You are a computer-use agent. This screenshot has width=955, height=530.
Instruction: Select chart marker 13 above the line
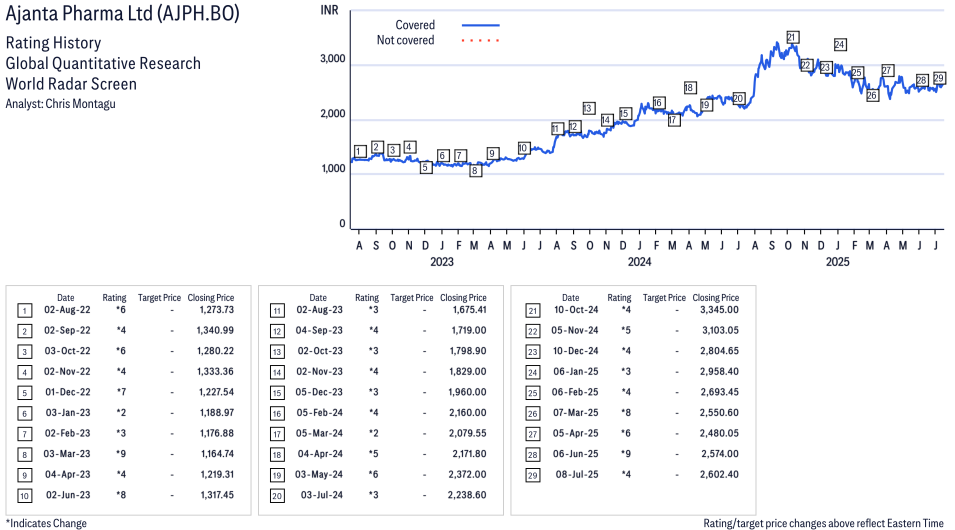[588, 108]
